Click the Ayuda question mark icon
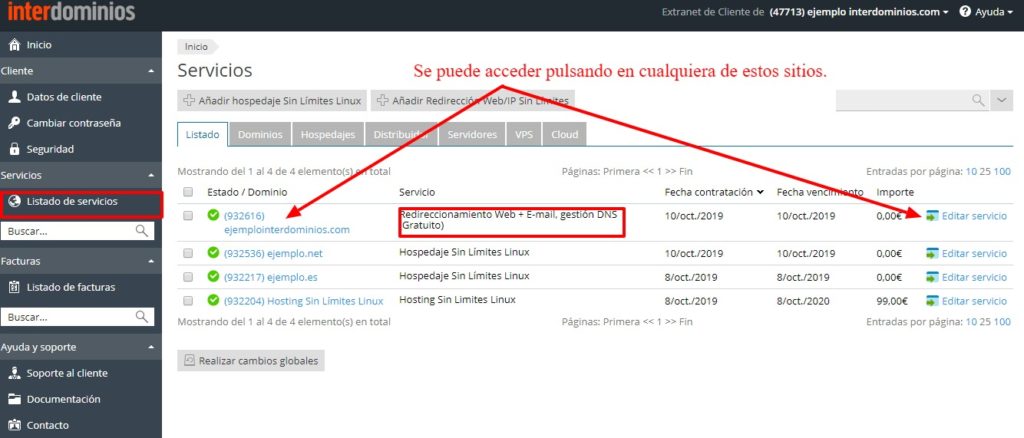 click(x=965, y=12)
